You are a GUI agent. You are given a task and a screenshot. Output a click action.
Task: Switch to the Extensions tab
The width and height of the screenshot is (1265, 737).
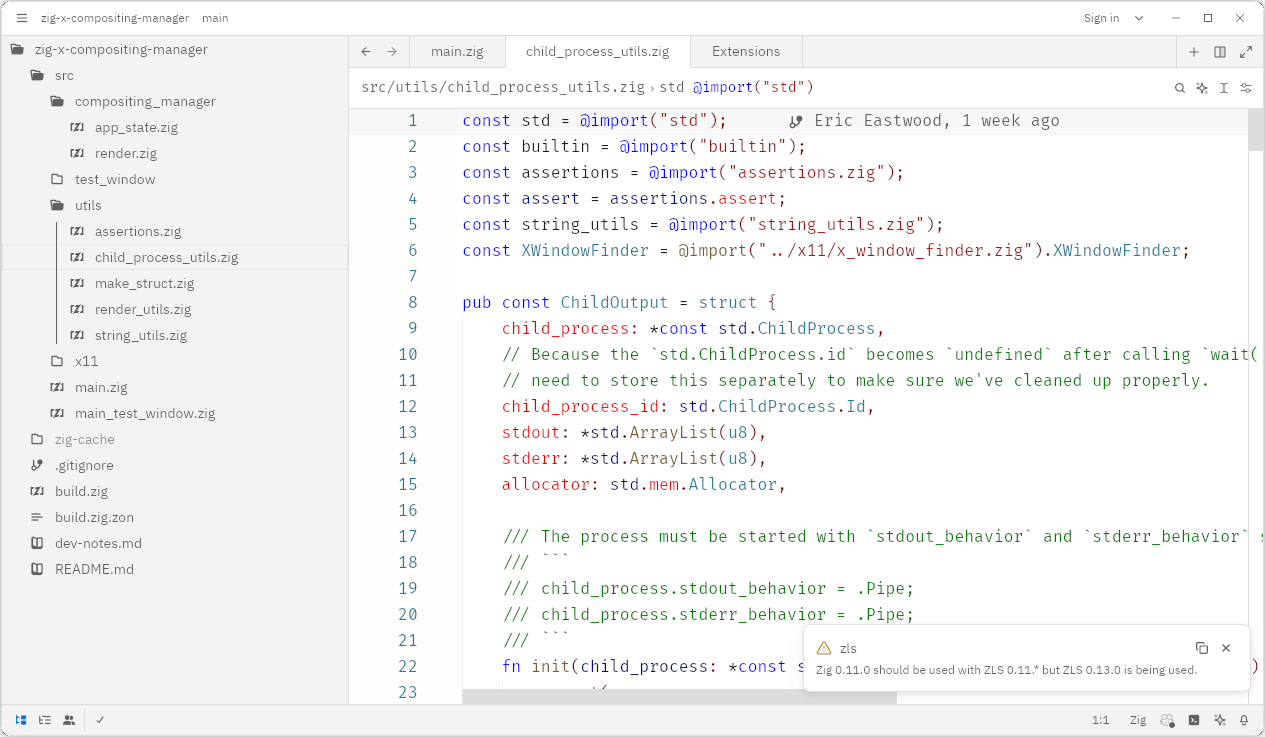tap(746, 51)
